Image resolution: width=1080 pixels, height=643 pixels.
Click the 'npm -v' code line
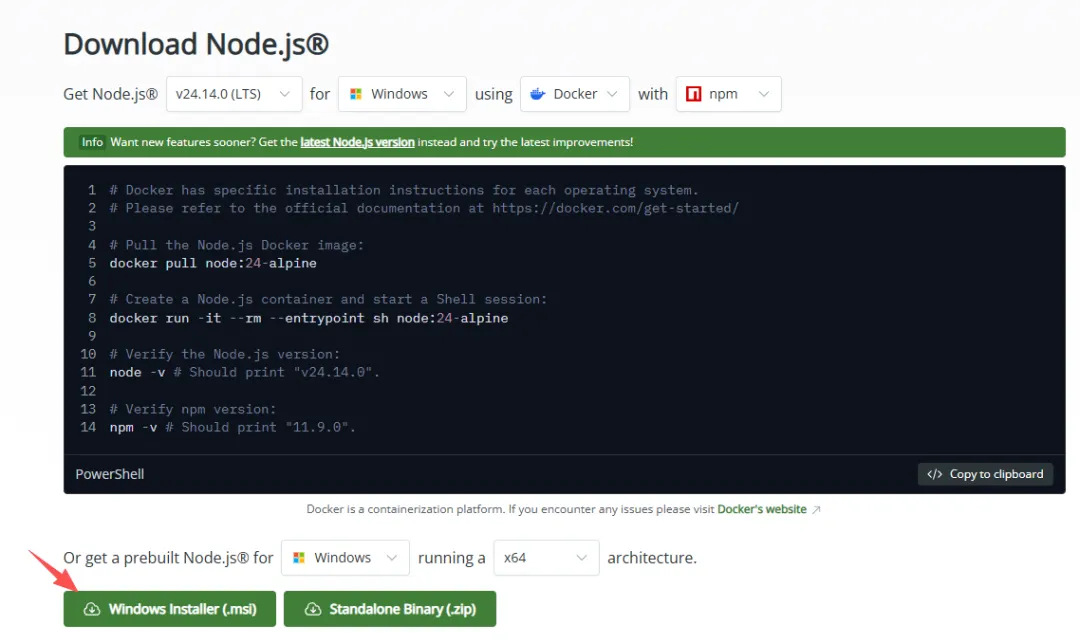(x=232, y=428)
